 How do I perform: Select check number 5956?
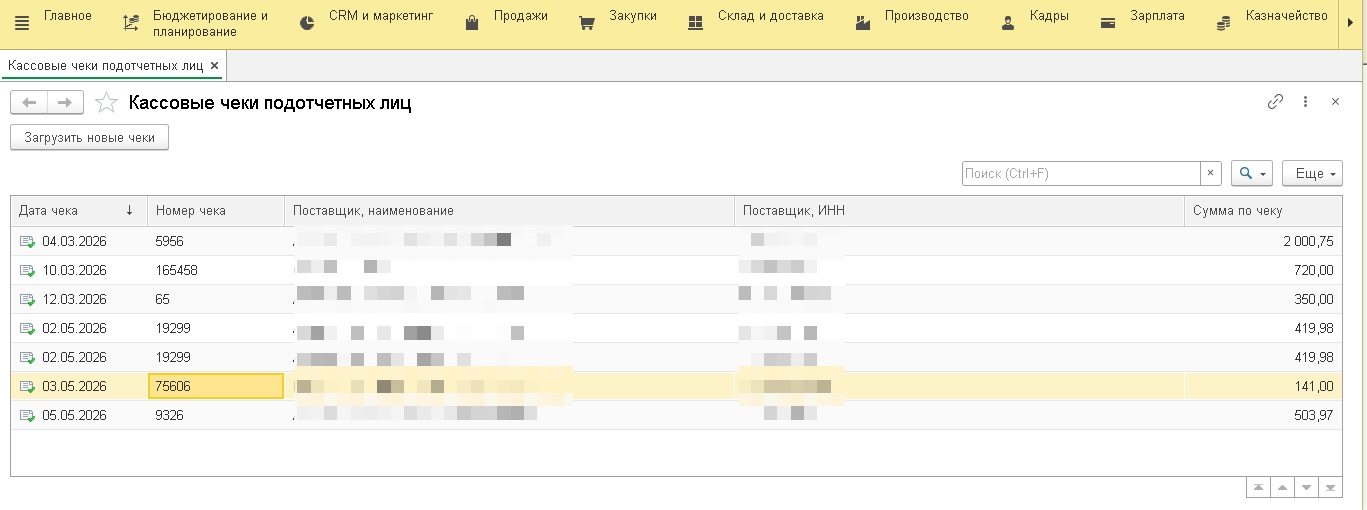pos(170,241)
